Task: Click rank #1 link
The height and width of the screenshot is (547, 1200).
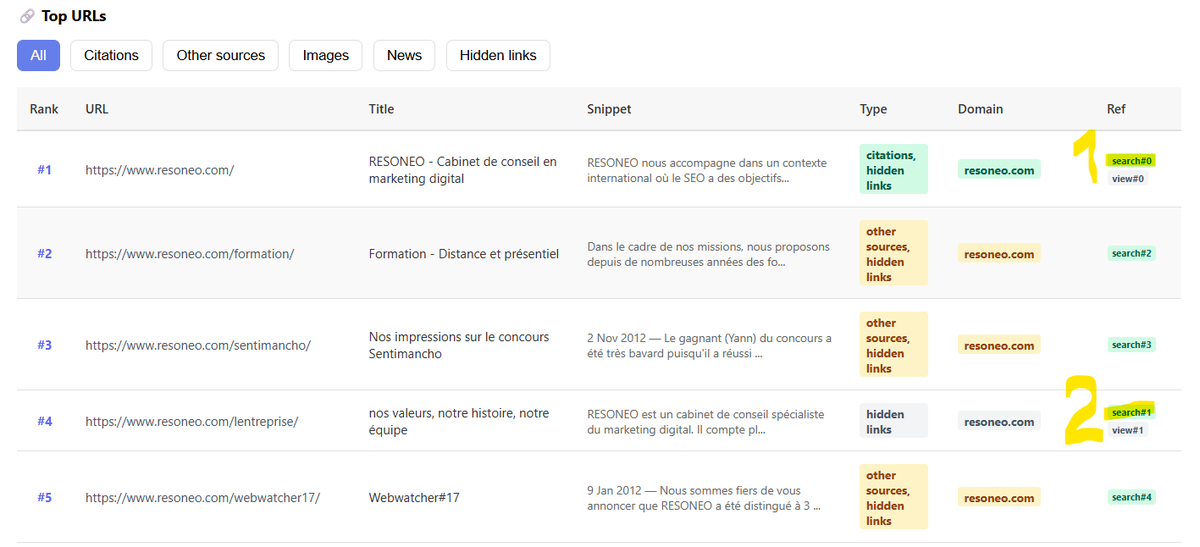Action: click(x=44, y=170)
